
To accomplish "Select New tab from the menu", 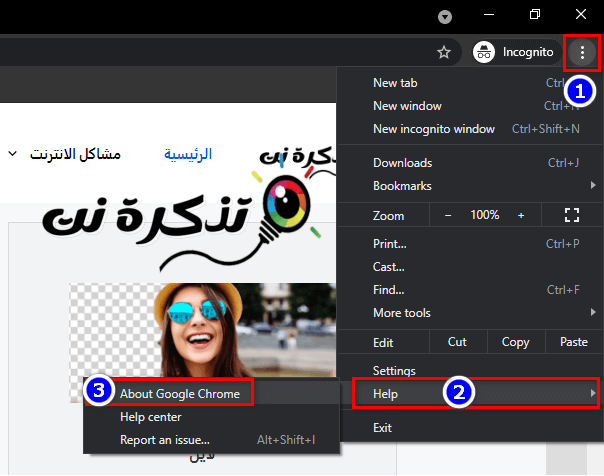I will tap(469, 83).
